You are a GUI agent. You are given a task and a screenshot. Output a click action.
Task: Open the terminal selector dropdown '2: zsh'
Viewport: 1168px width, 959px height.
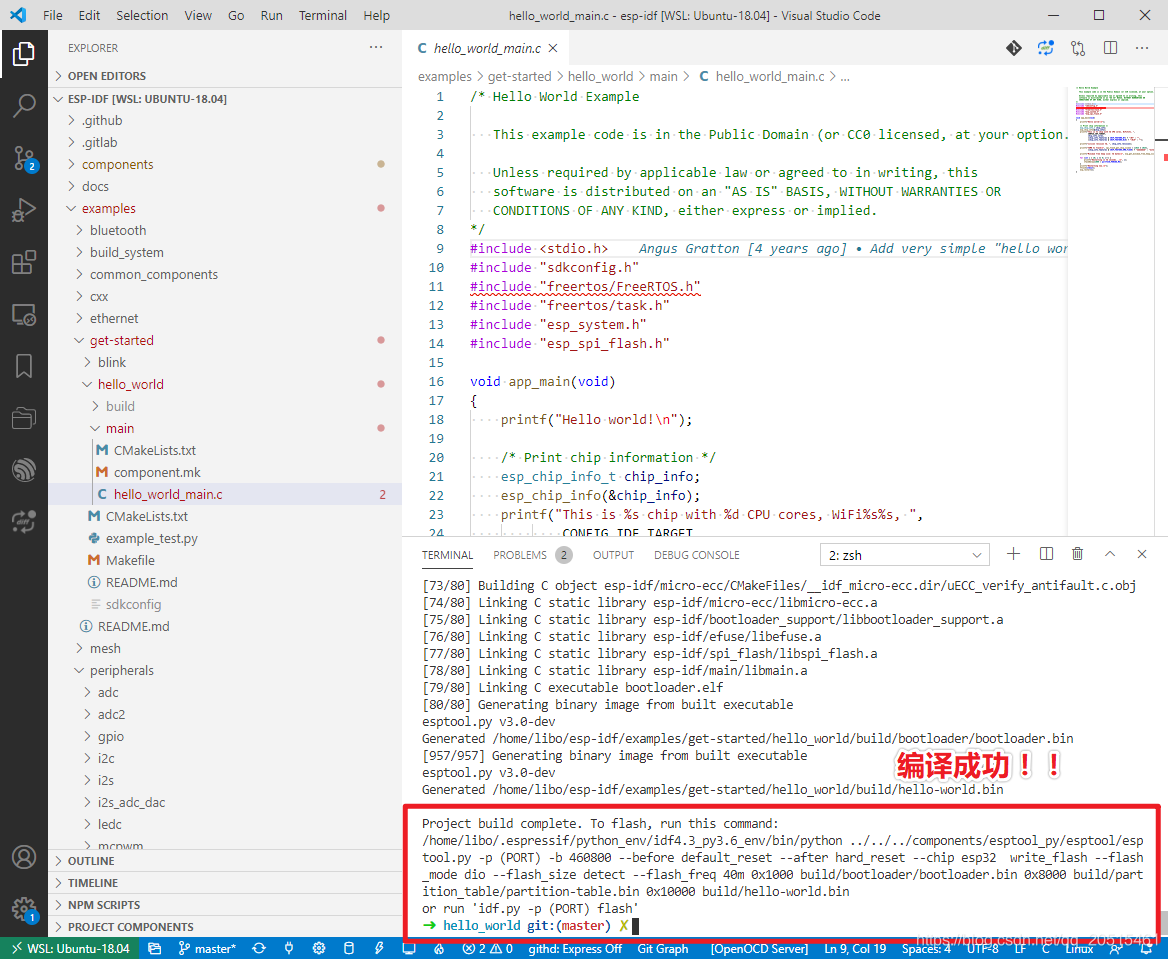904,555
